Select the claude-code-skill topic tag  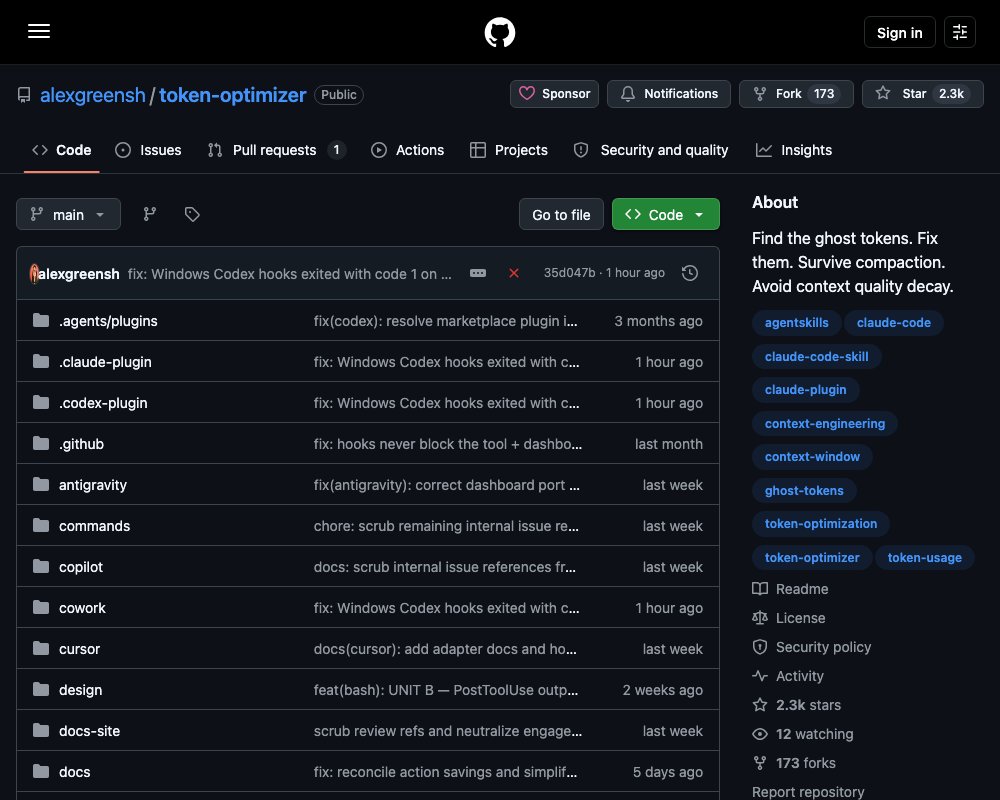(x=816, y=357)
